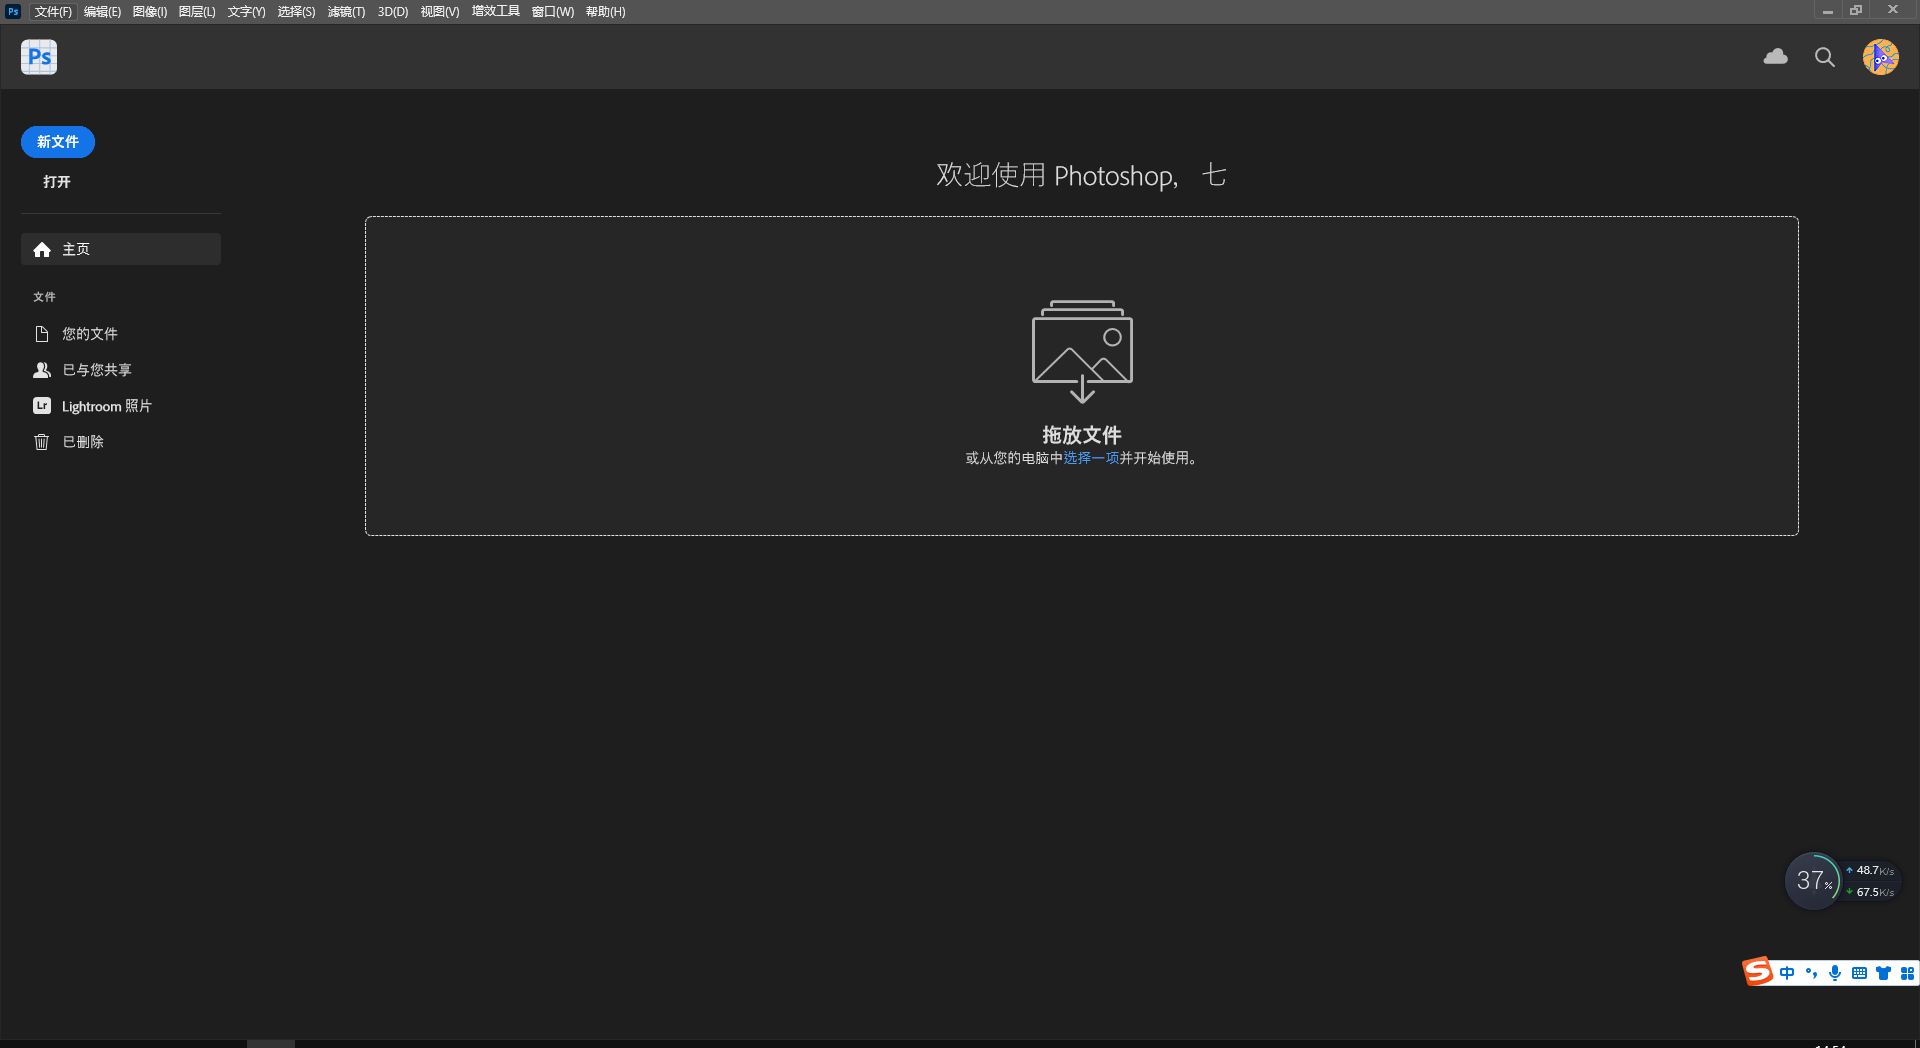This screenshot has height=1048, width=1920.
Task: Close the Photoshop window
Action: click(x=1893, y=10)
